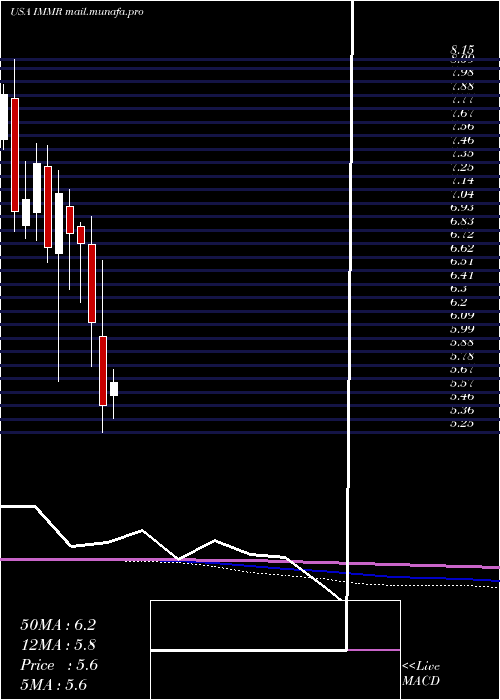
Task: Select the 6.09 price axis label
Action: click(x=462, y=316)
